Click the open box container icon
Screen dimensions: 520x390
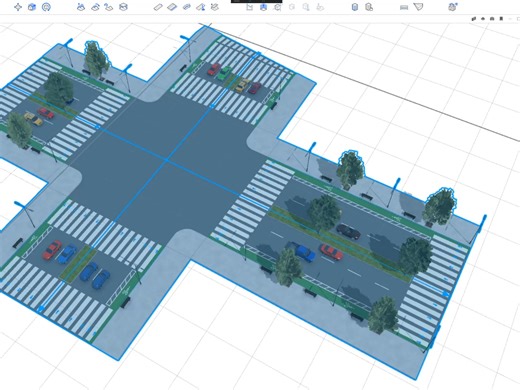click(123, 7)
